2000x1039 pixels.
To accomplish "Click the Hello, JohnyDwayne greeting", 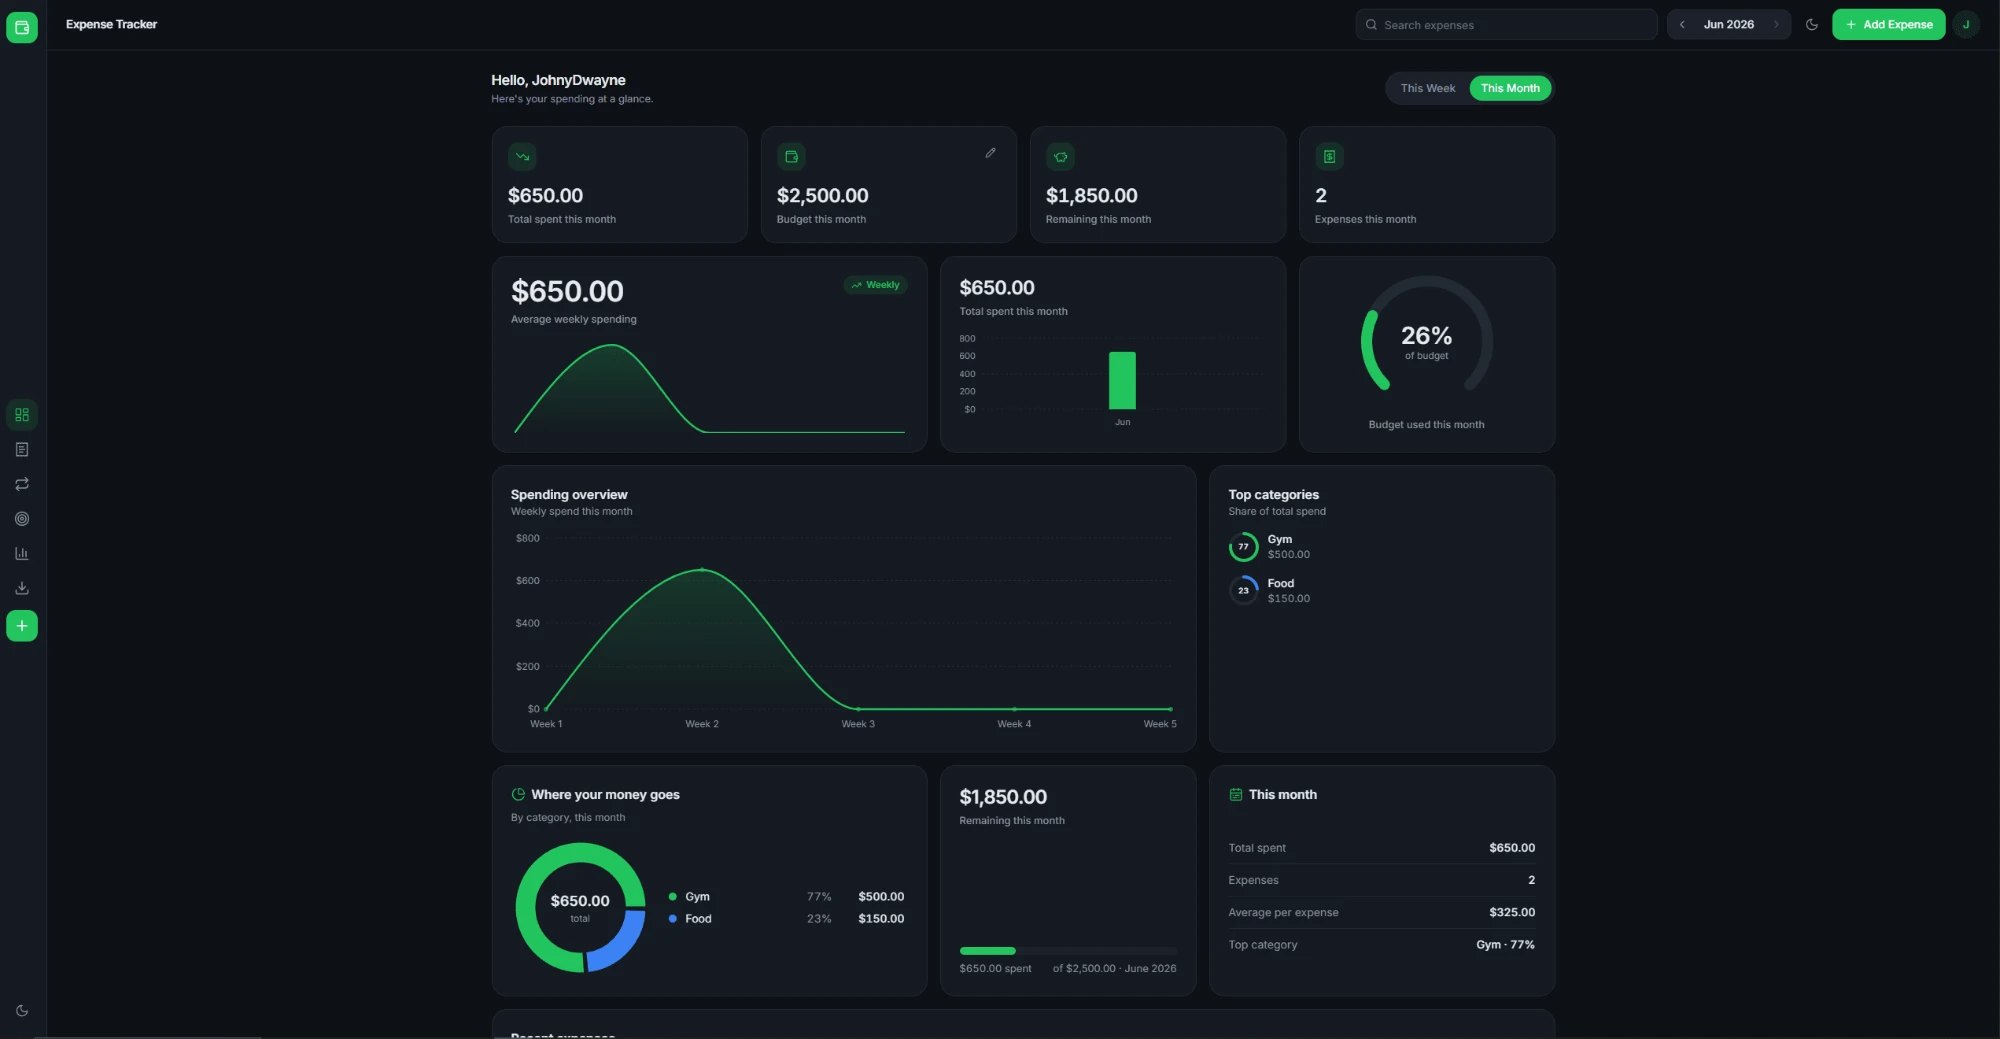I will pos(558,80).
